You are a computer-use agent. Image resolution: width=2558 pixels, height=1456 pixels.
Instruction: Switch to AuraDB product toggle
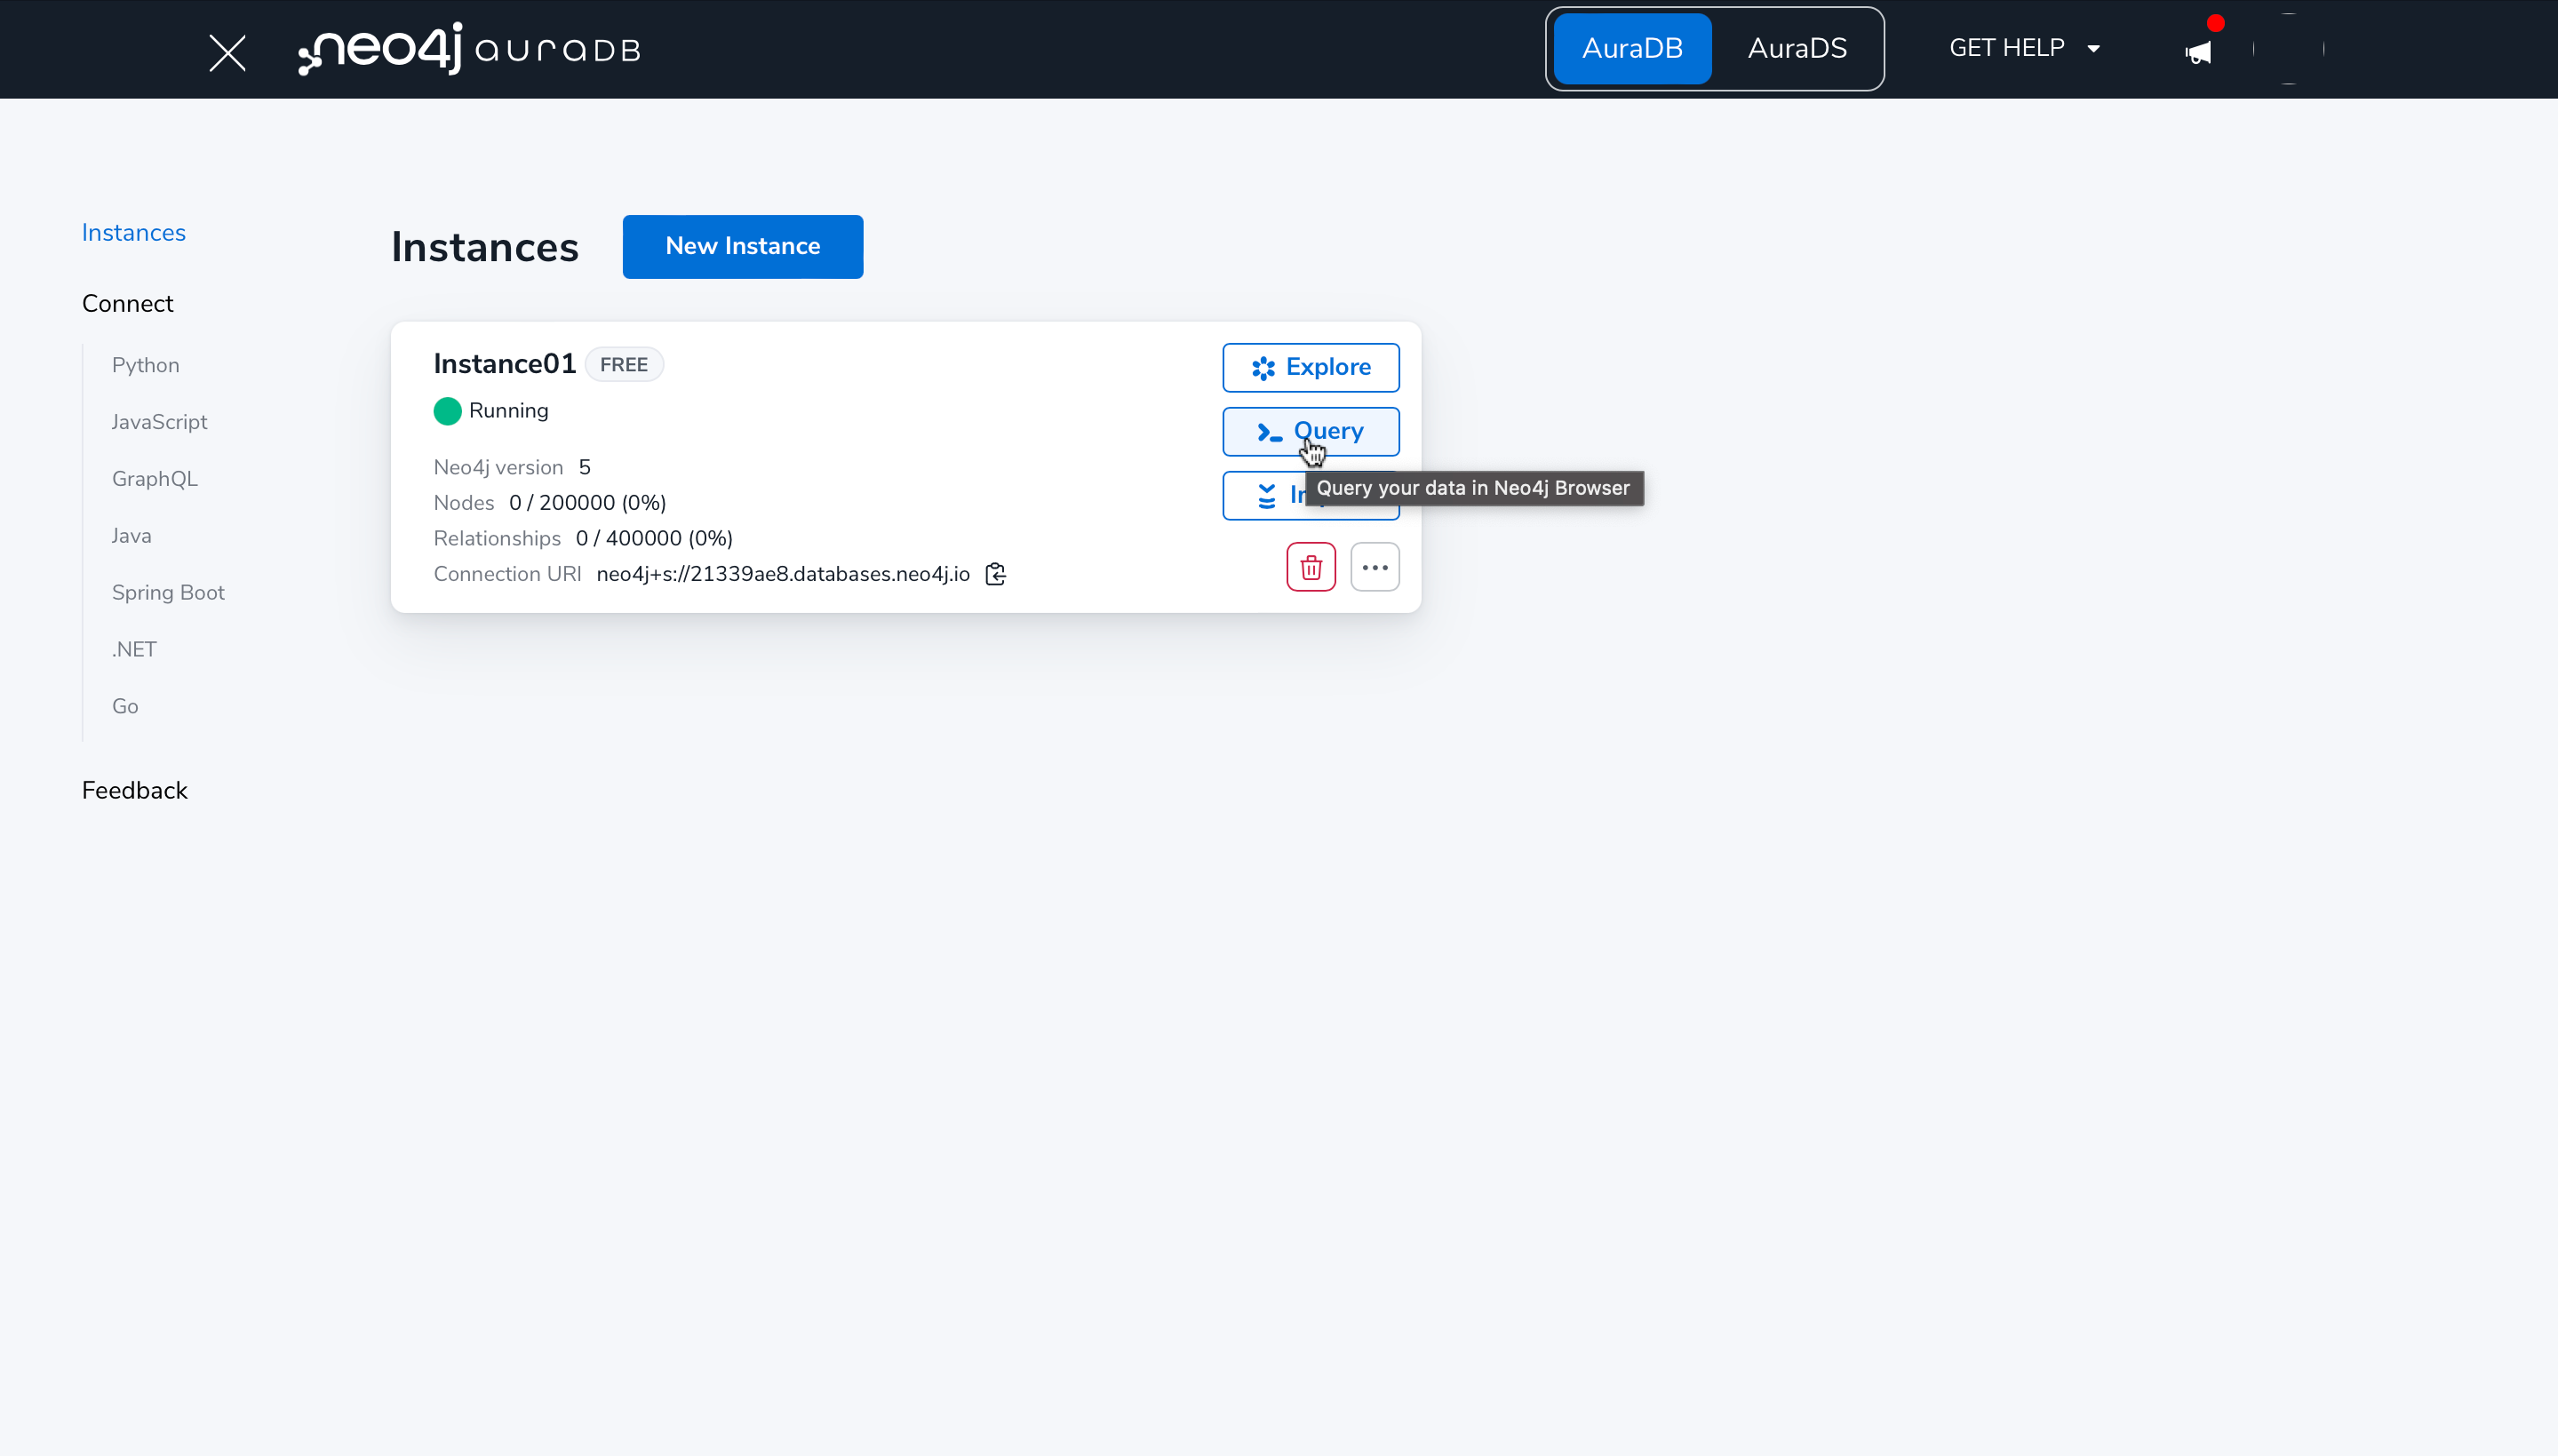tap(1632, 48)
